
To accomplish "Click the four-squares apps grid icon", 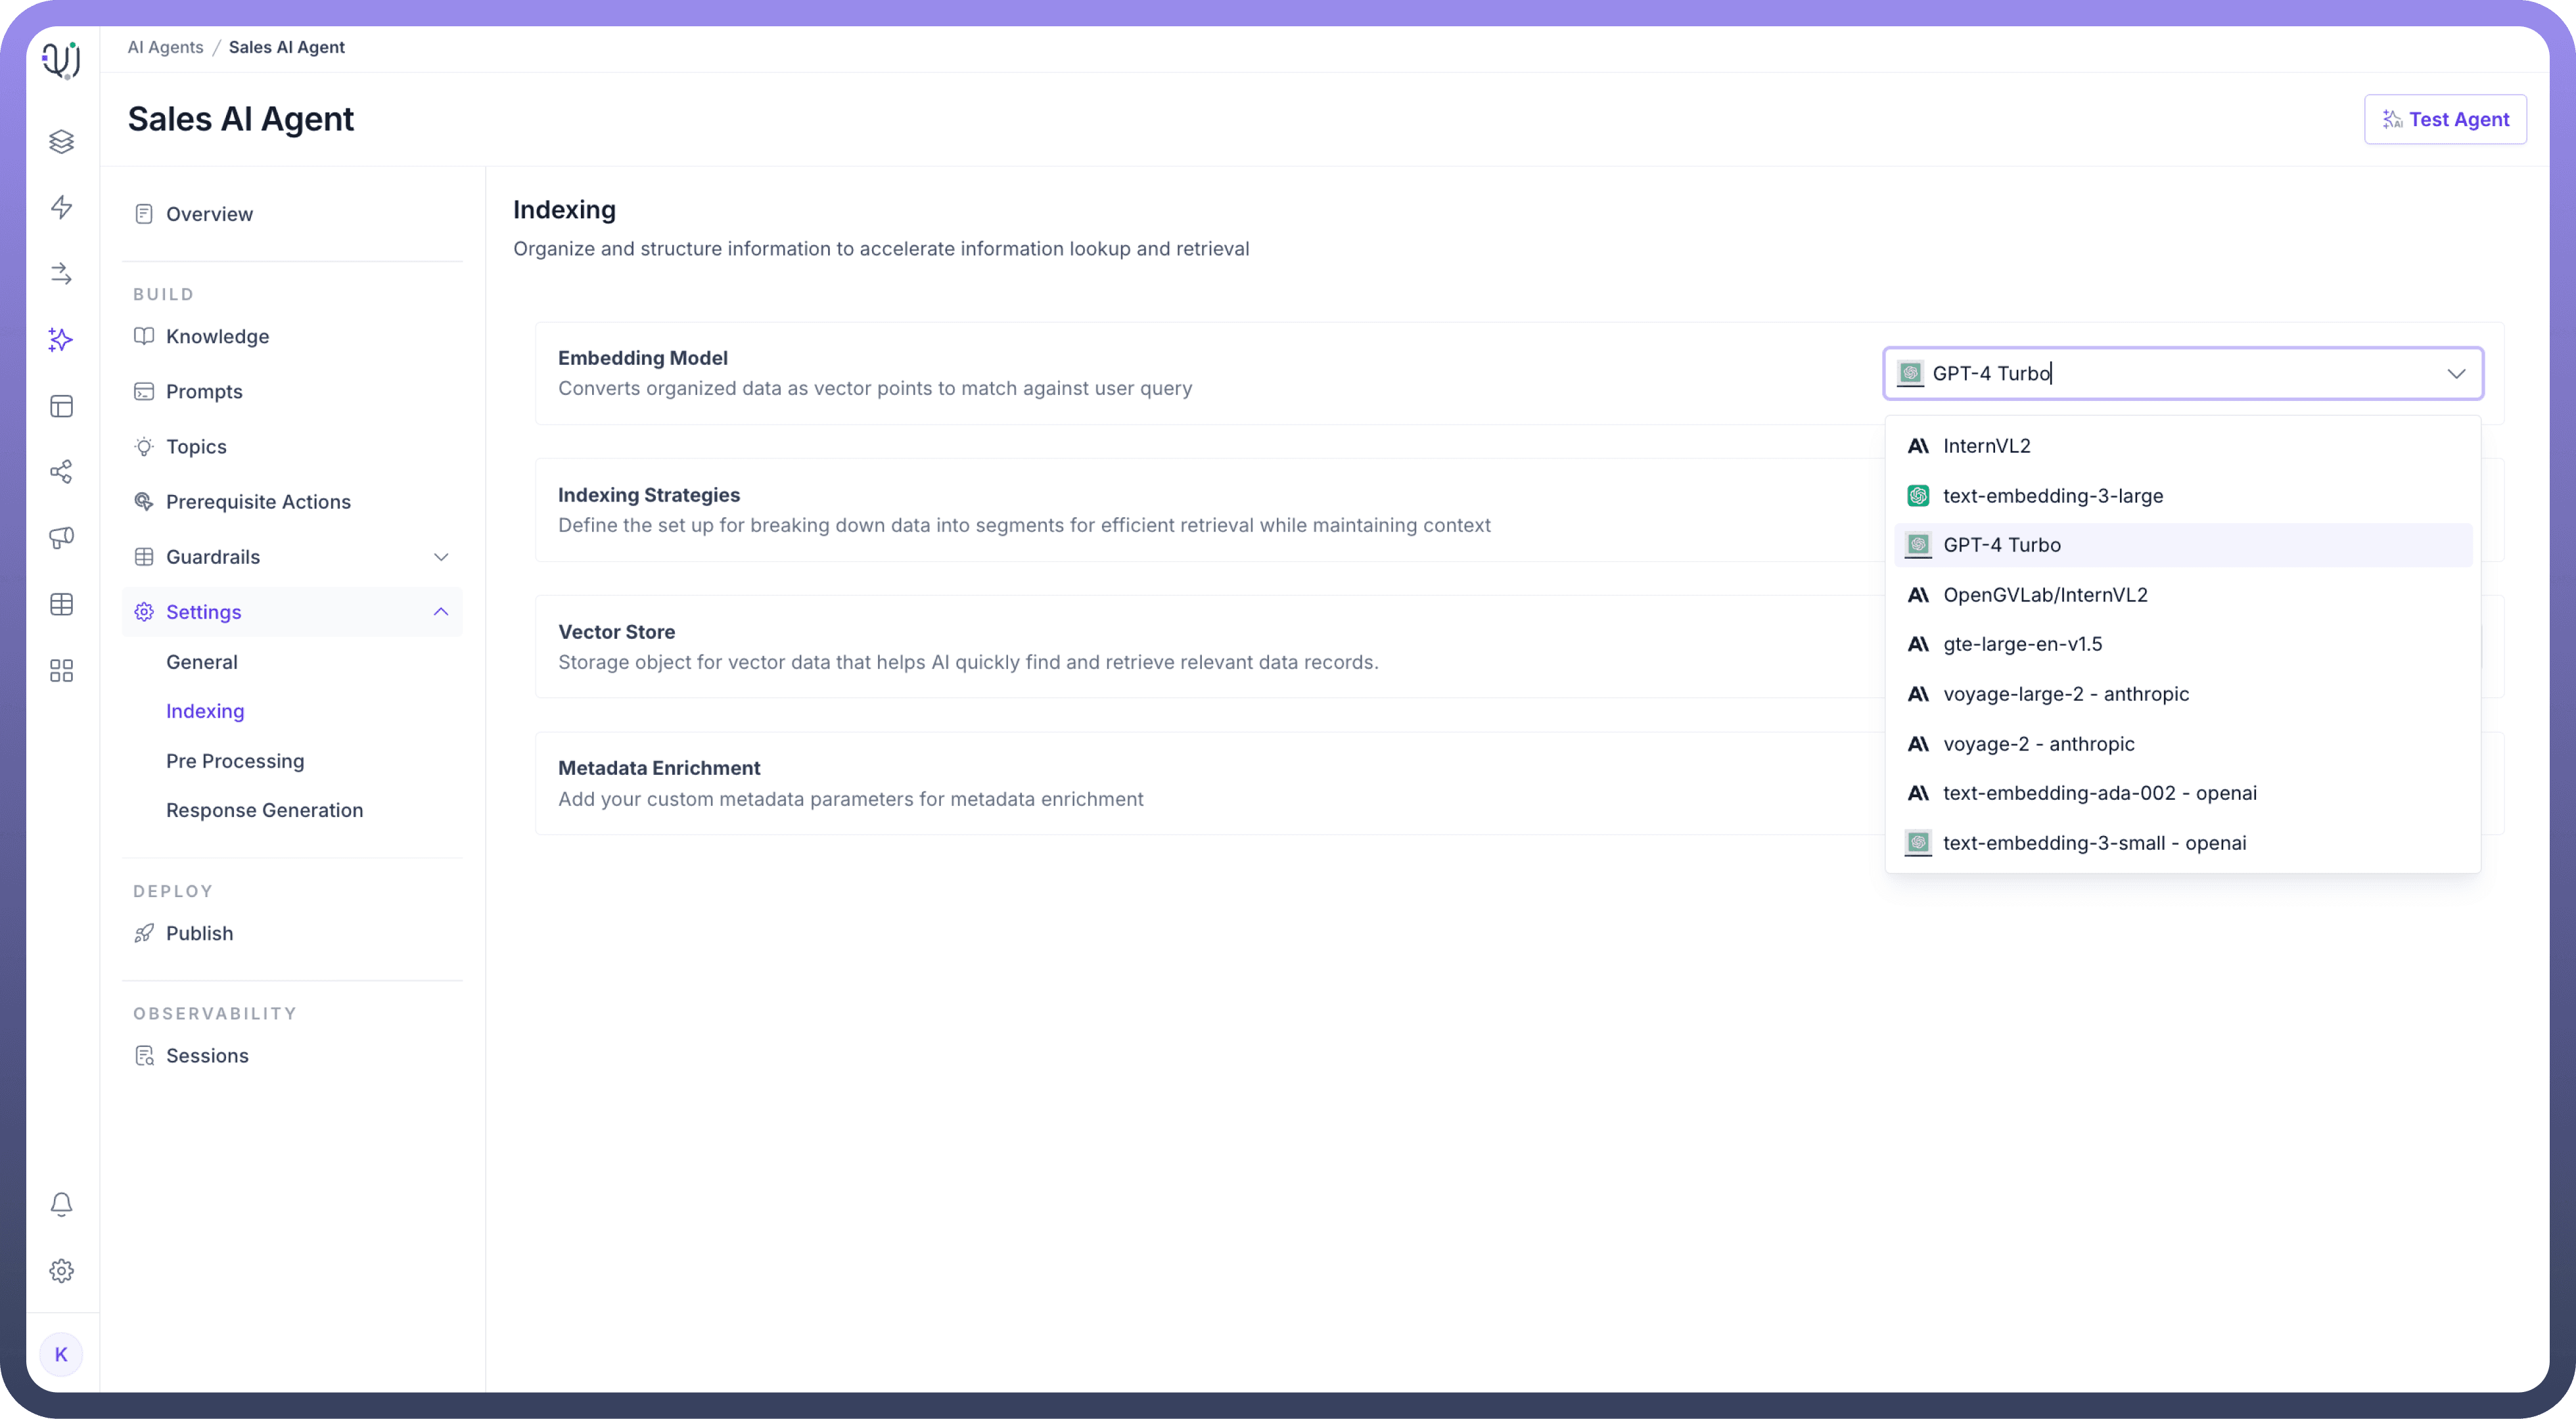I will 61,670.
